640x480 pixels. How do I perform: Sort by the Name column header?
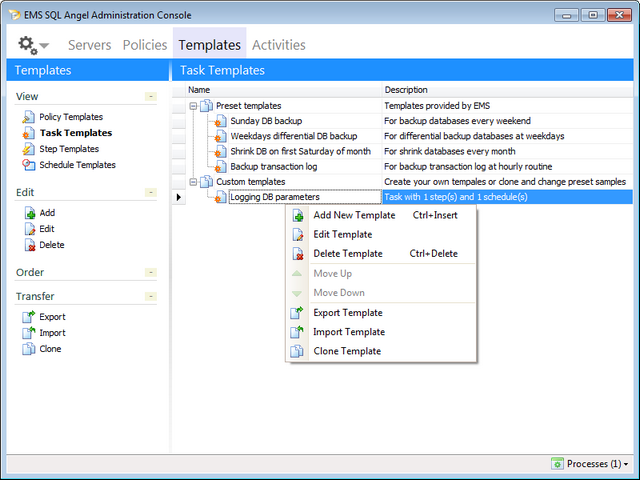click(x=284, y=90)
